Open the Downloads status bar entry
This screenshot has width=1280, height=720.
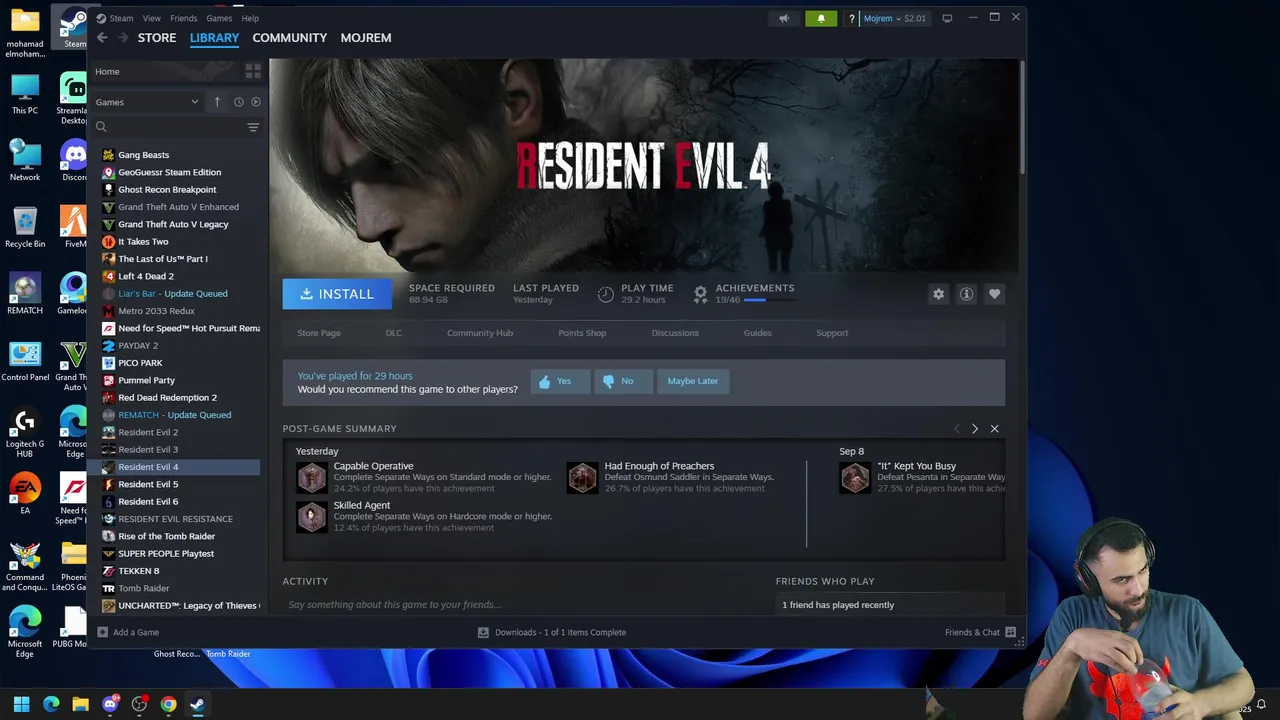(x=552, y=632)
